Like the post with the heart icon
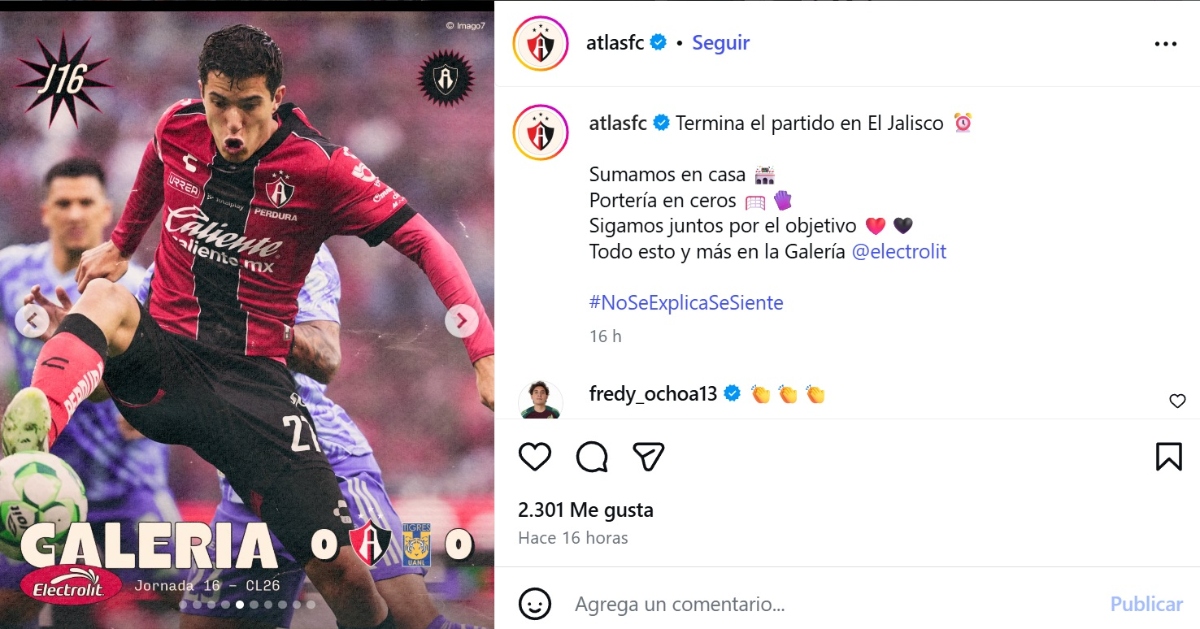Screen dimensions: 1200x629 [x=535, y=457]
